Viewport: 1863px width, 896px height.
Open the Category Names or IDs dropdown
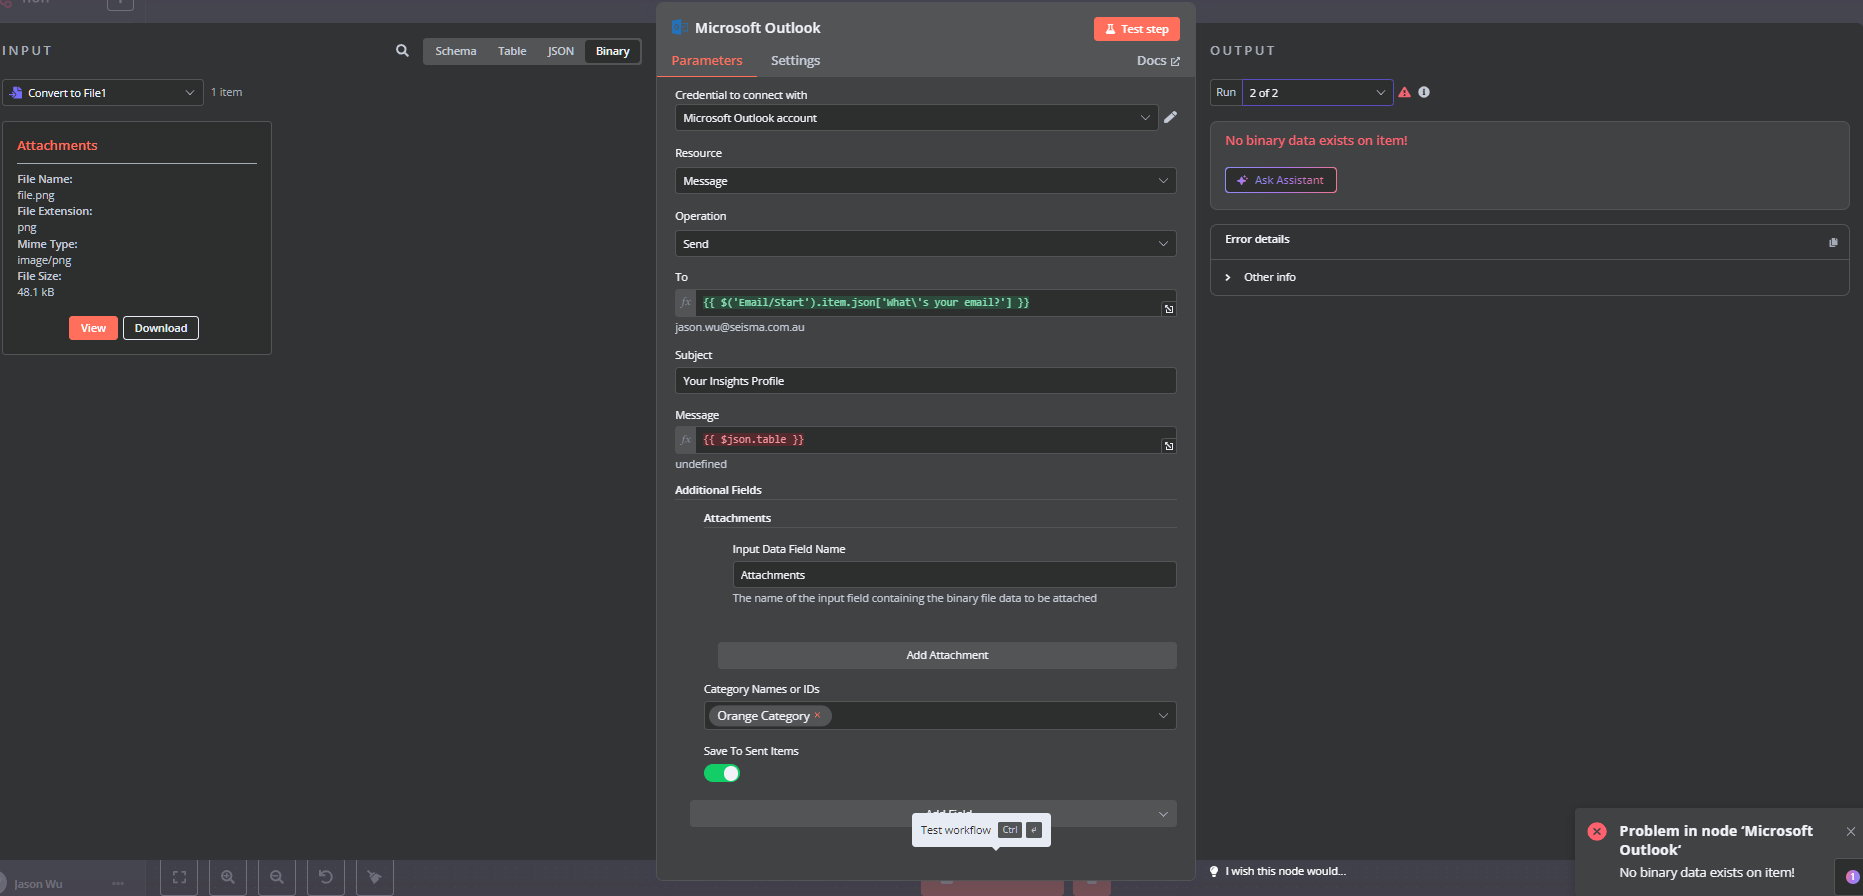pos(940,716)
